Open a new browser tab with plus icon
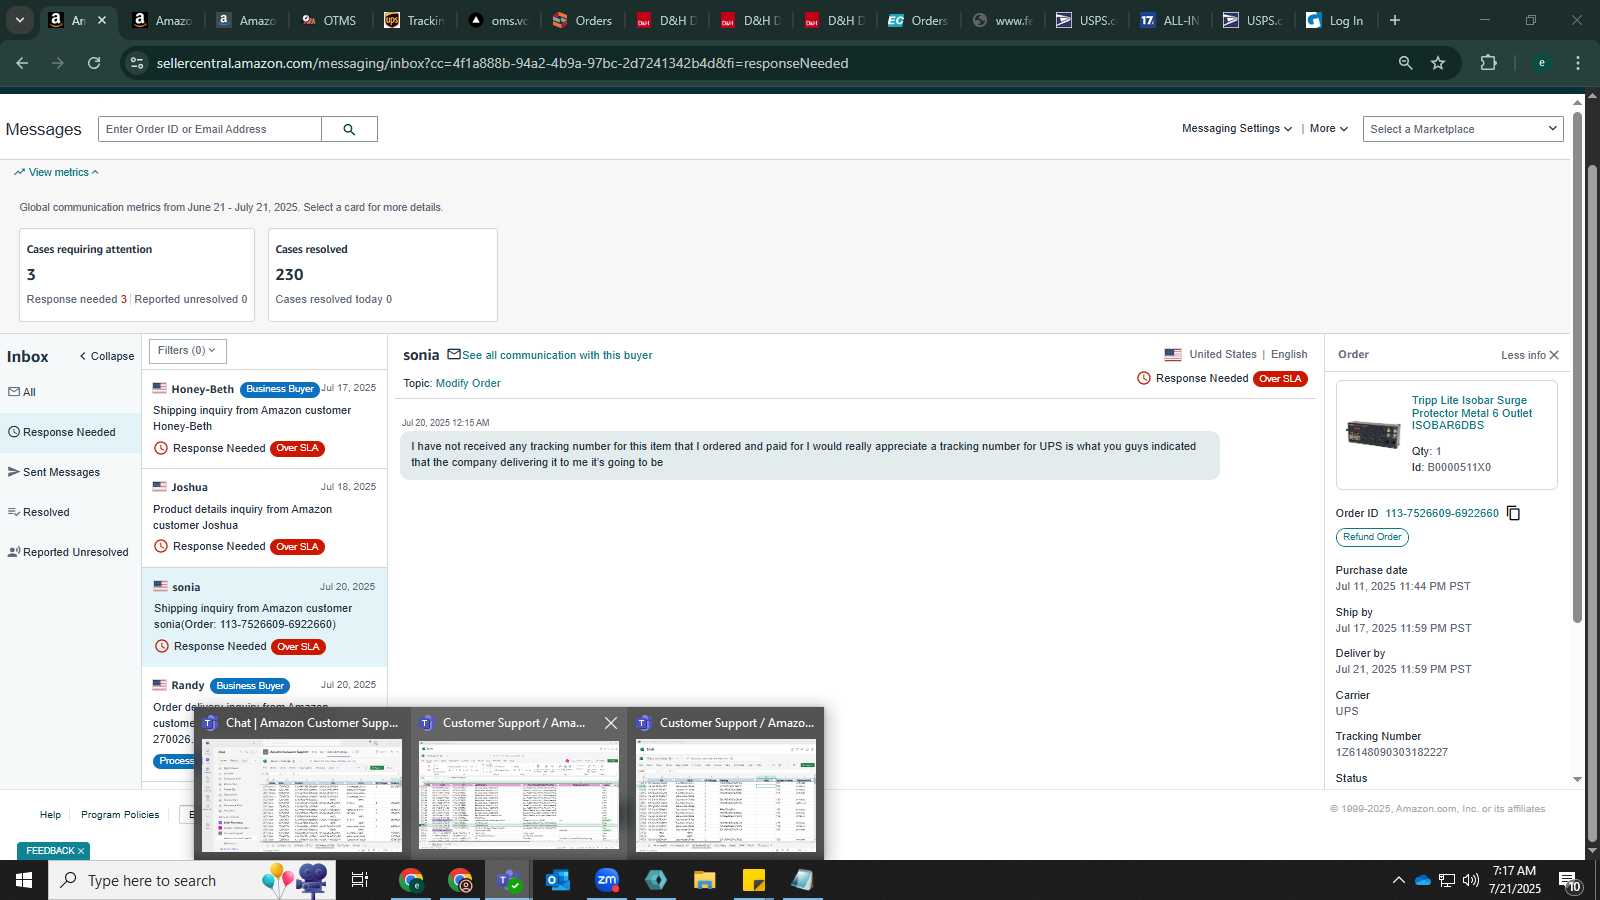This screenshot has width=1600, height=900. [1395, 20]
